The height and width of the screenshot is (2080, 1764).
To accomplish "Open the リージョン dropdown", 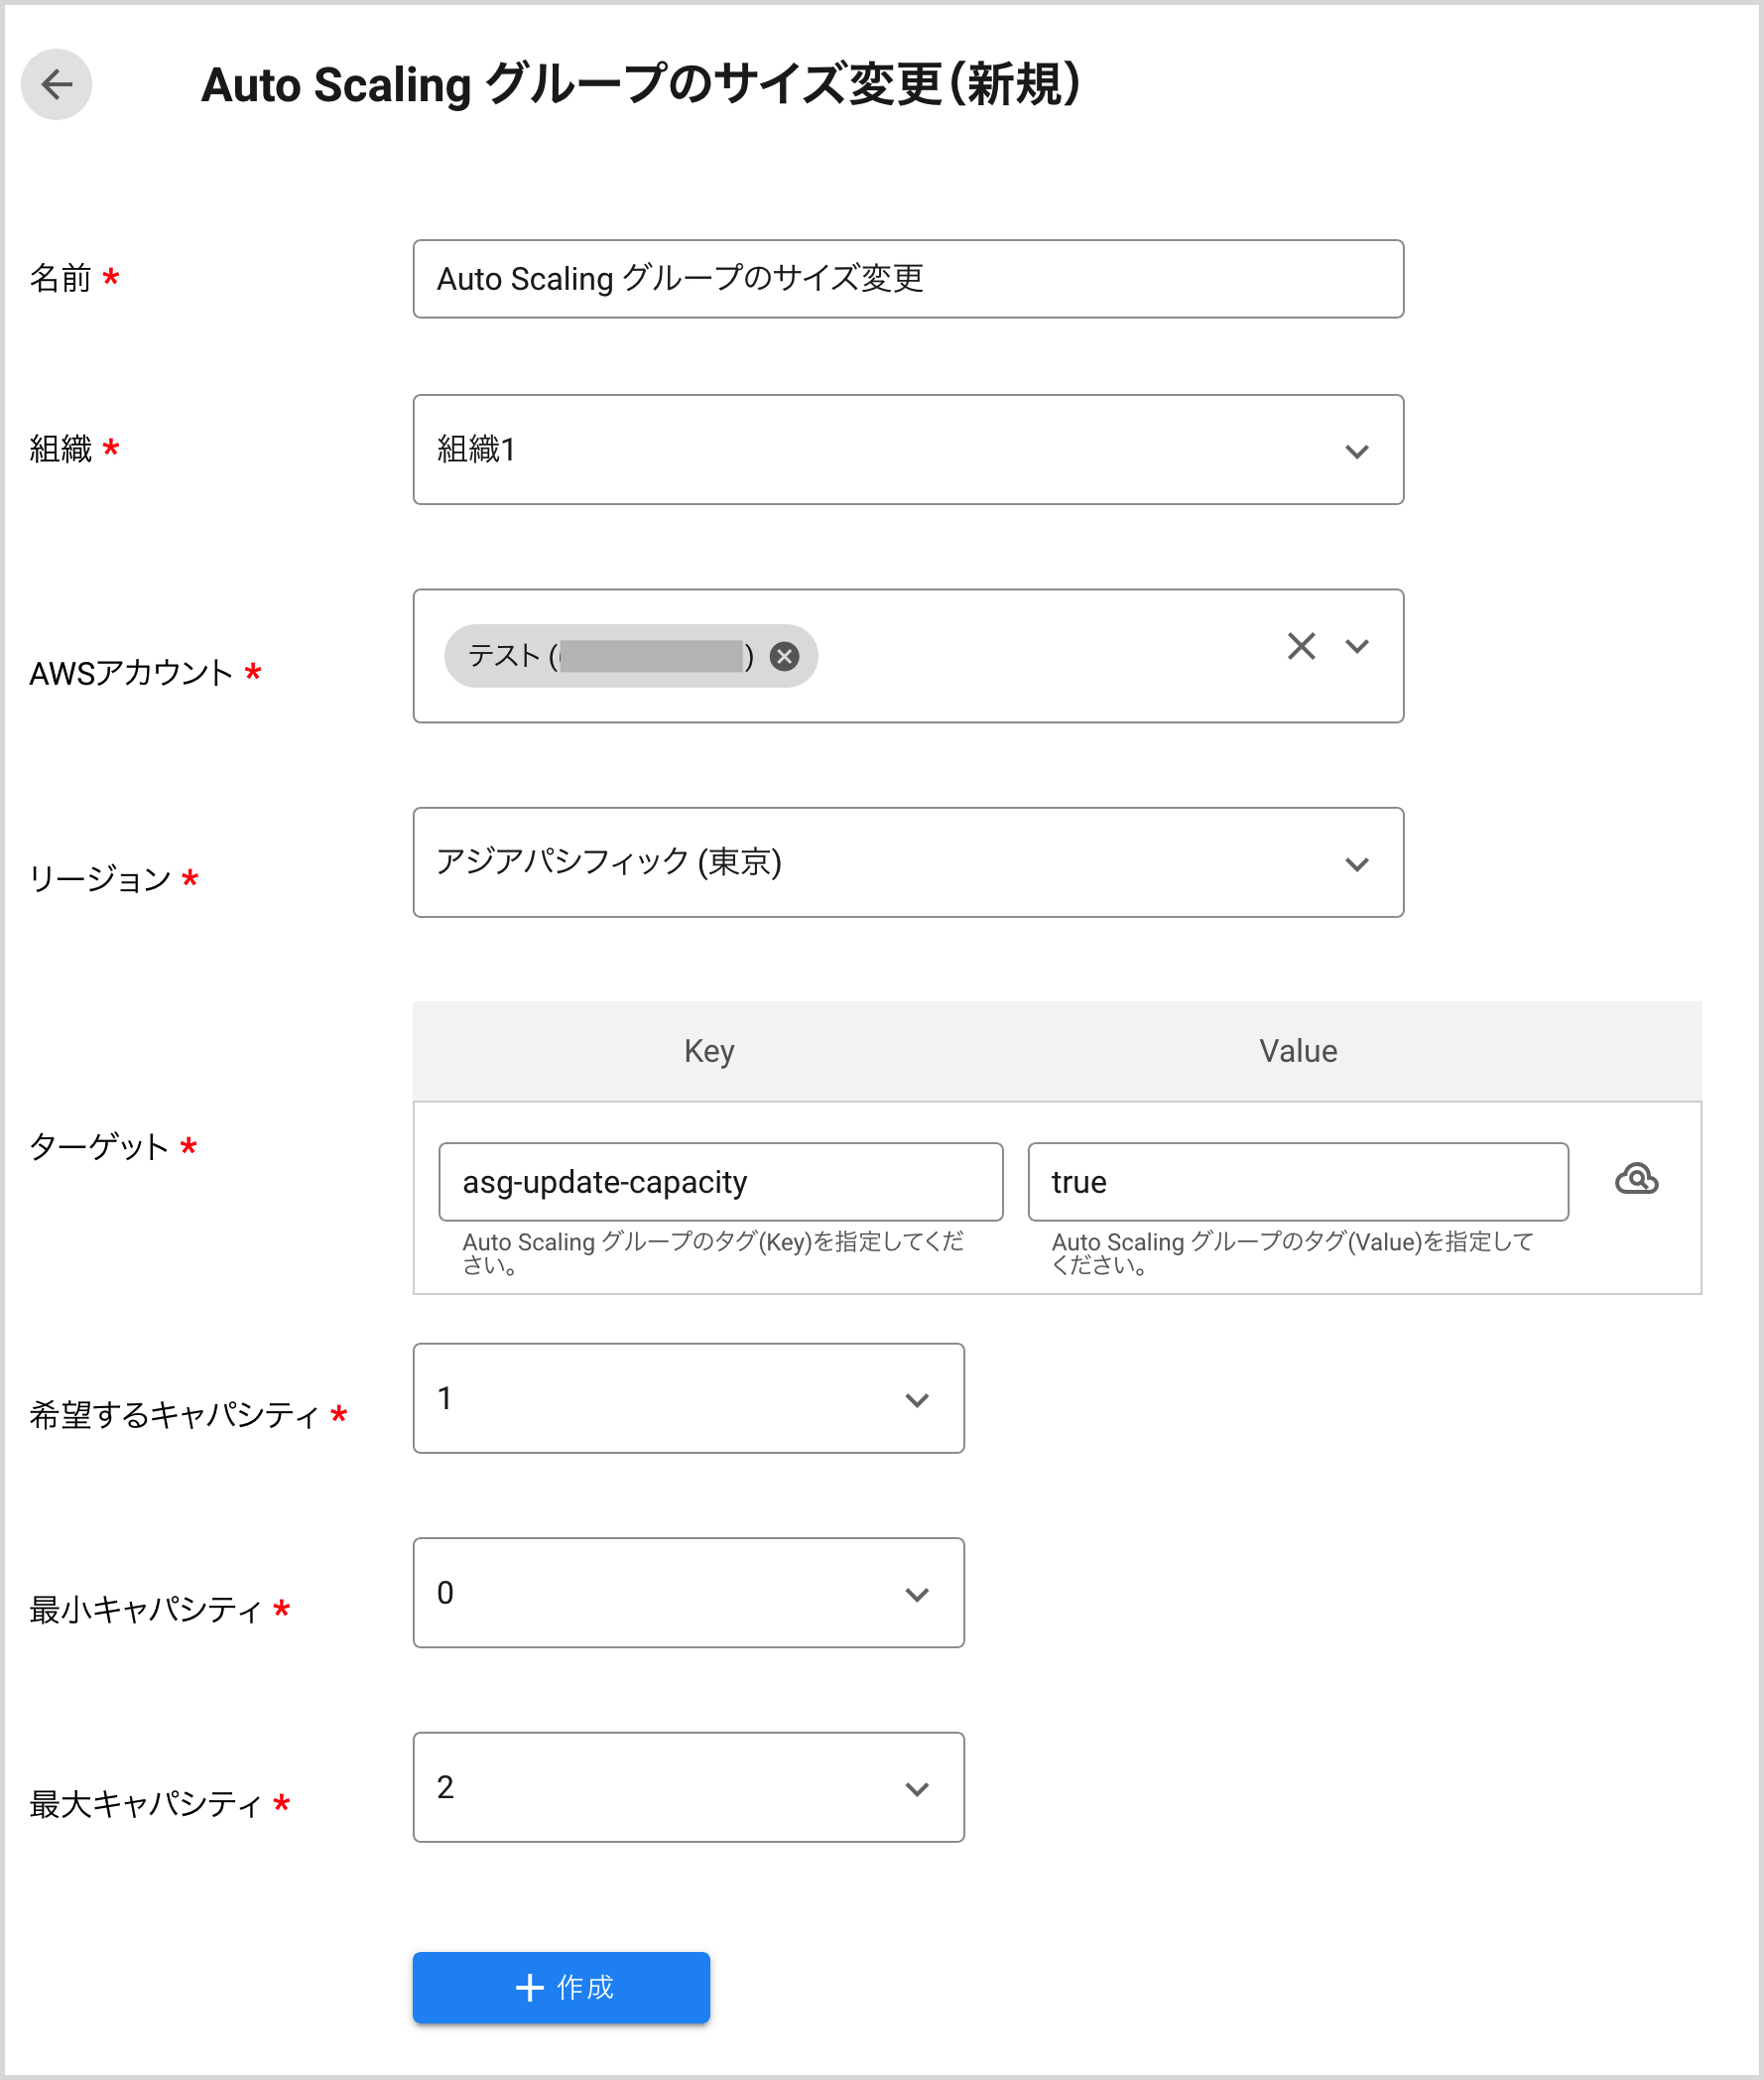I will click(1357, 864).
